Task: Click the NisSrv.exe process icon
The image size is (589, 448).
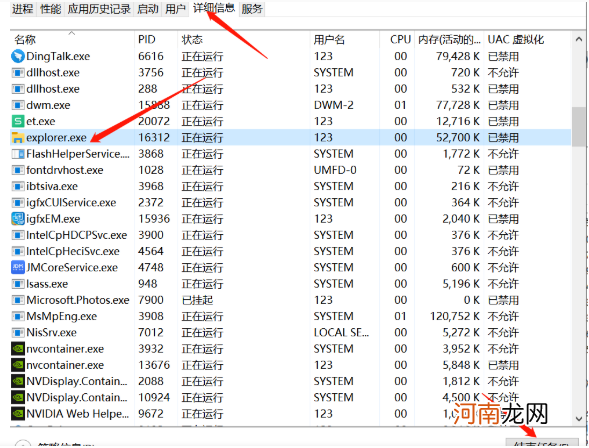Action: click(x=18, y=333)
